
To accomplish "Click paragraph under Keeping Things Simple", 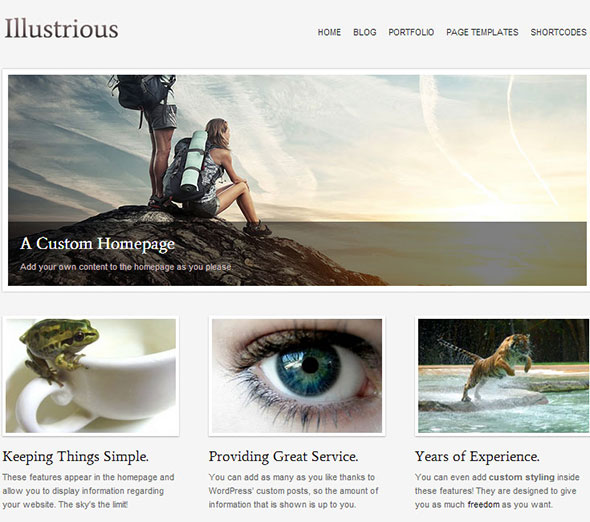I will (88, 491).
